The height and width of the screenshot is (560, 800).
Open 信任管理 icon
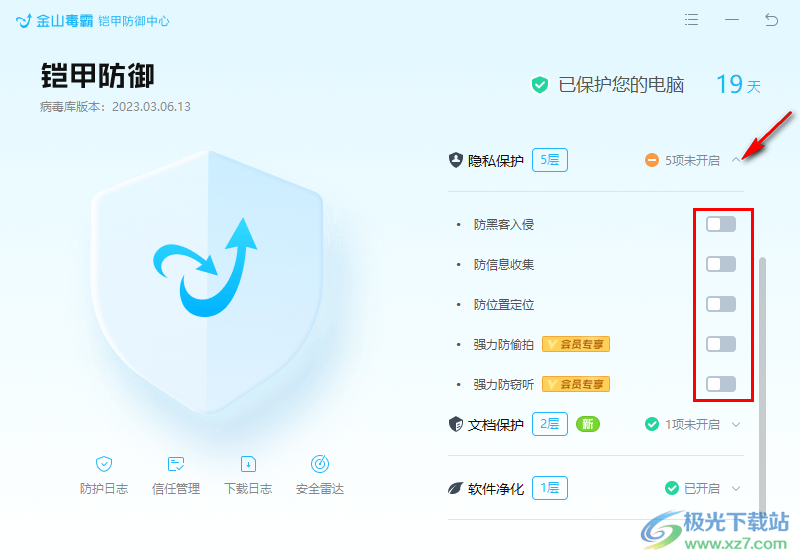tap(176, 464)
